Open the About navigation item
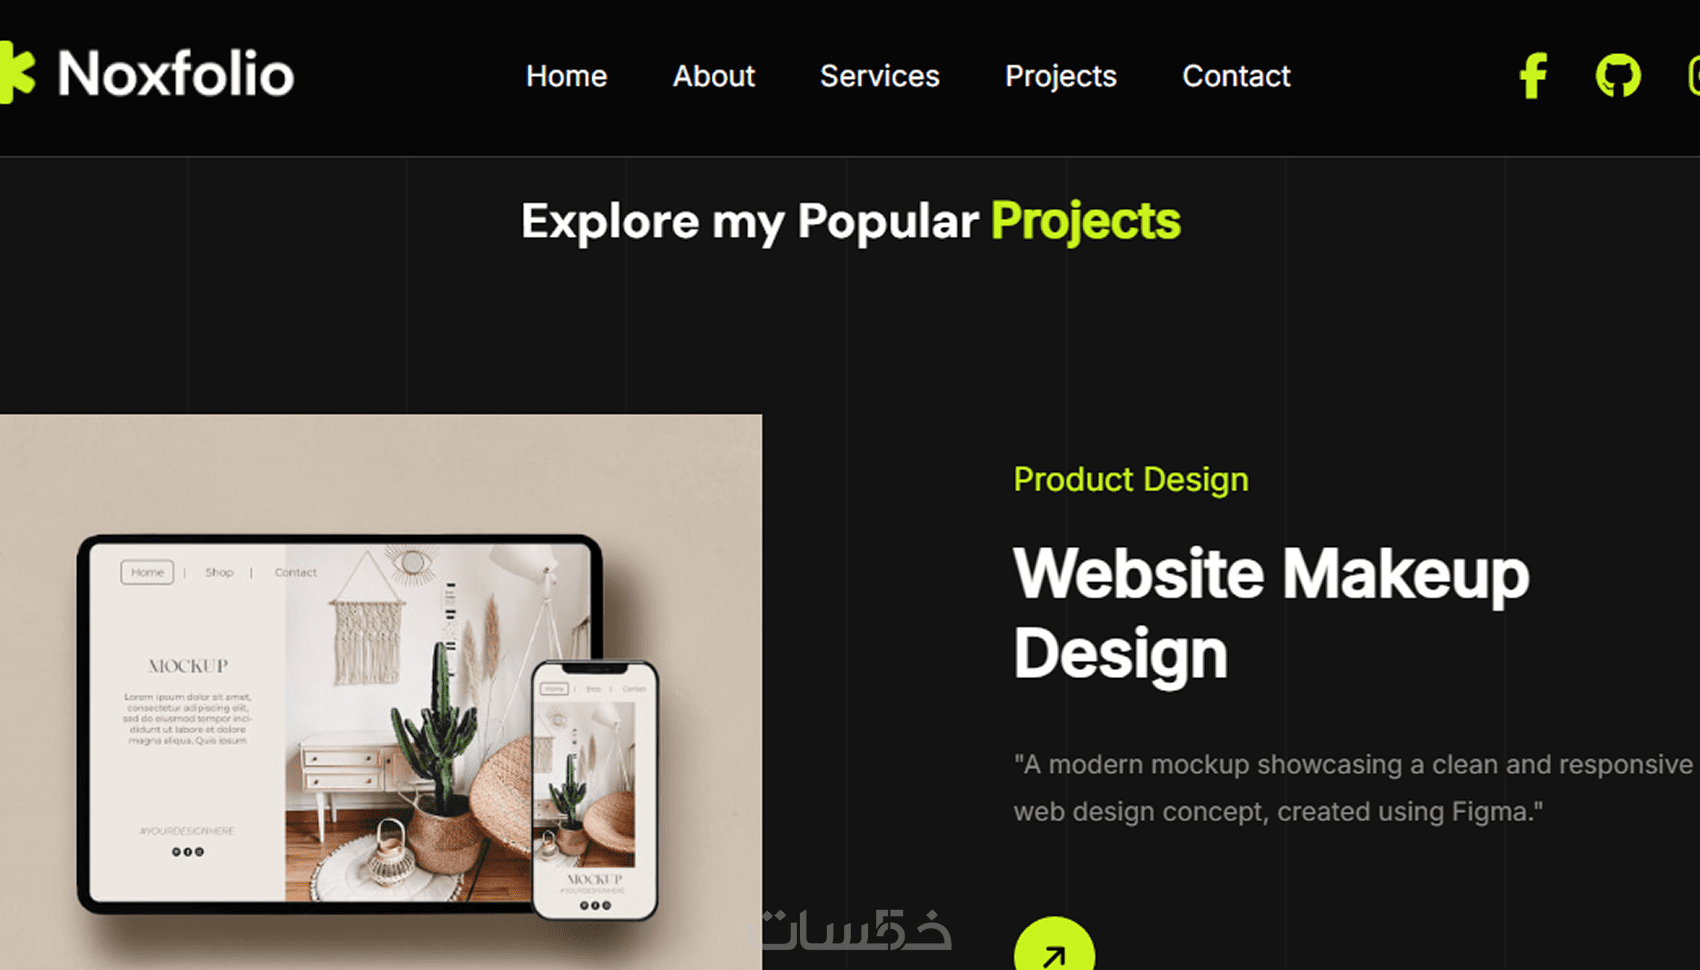The width and height of the screenshot is (1700, 970). (x=713, y=76)
